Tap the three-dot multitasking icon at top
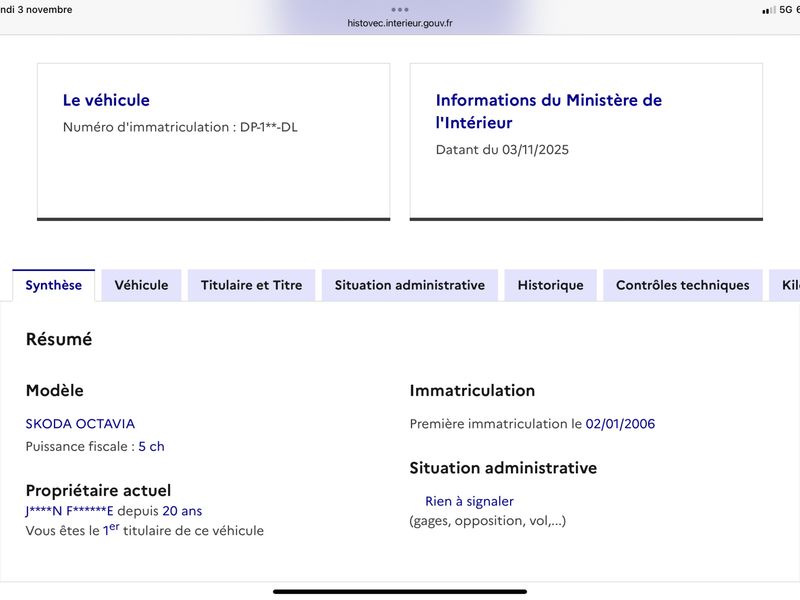The width and height of the screenshot is (800, 600). click(399, 10)
